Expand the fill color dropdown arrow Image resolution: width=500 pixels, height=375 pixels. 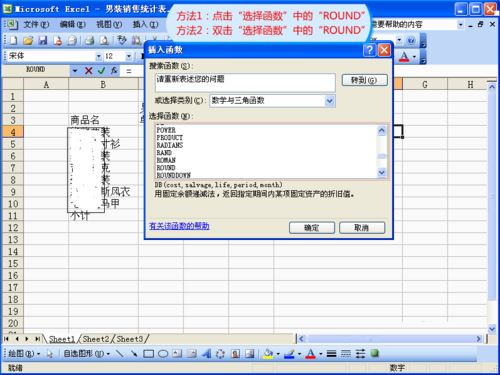point(278,354)
